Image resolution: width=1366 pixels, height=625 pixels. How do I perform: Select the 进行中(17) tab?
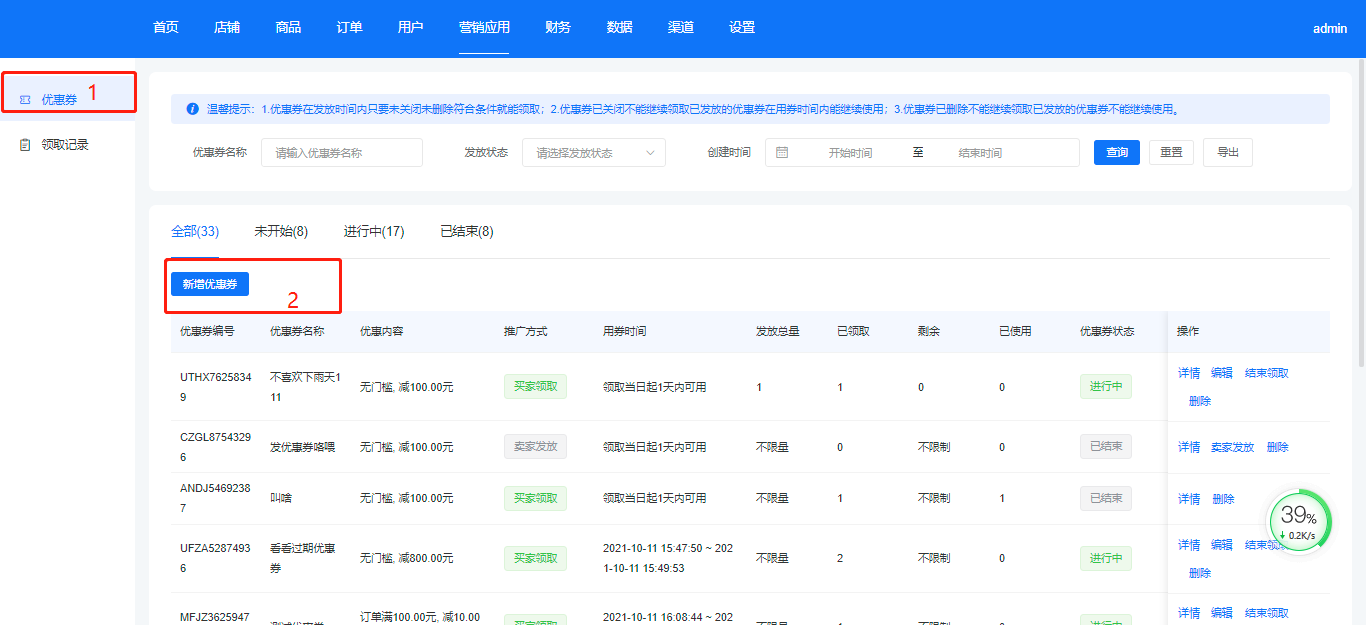click(x=374, y=232)
